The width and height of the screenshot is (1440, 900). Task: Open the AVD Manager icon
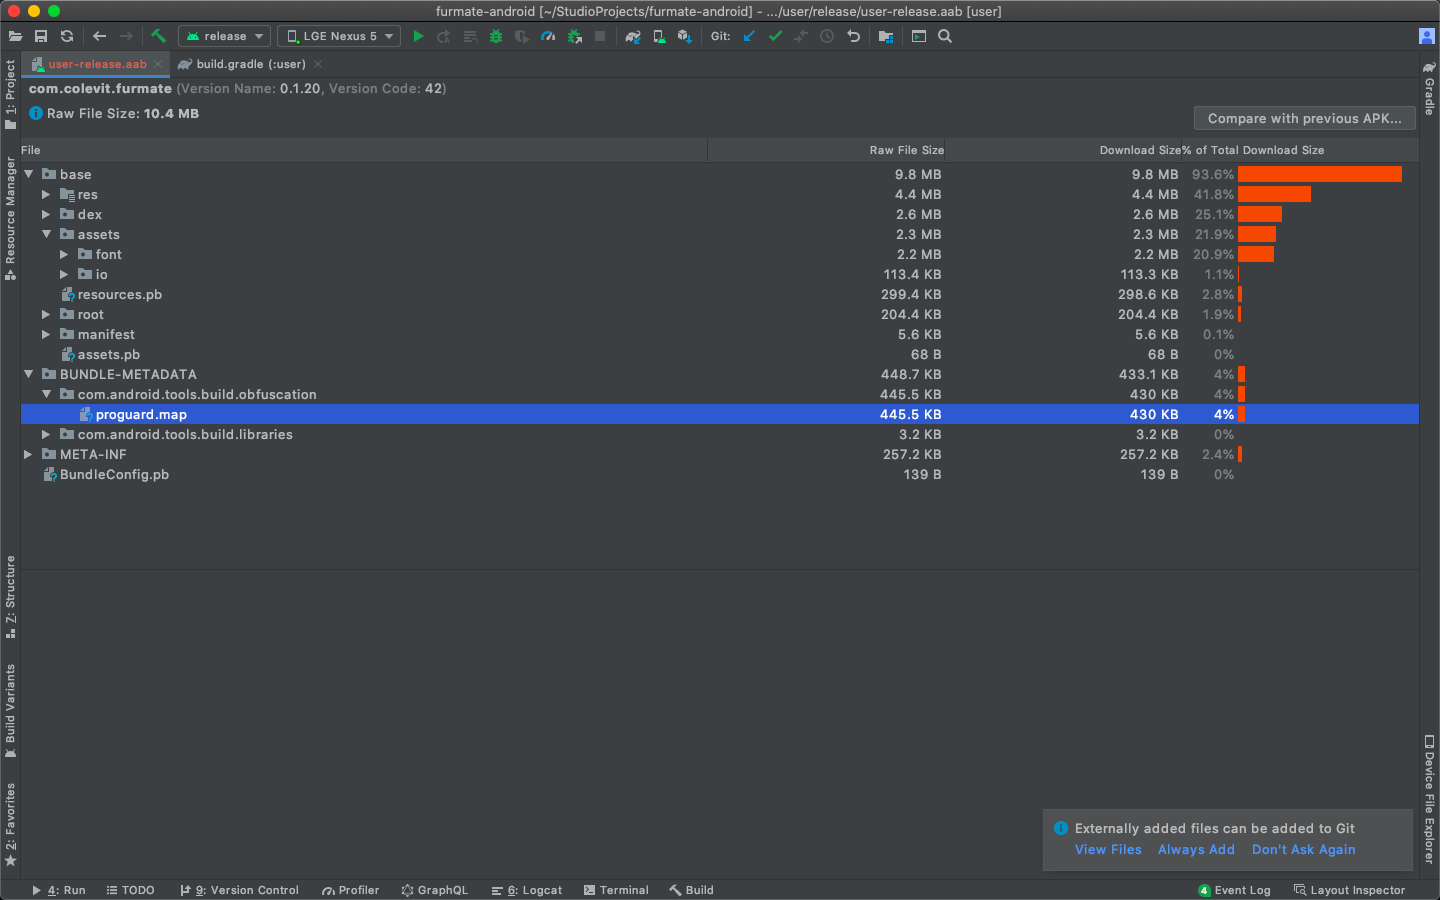[659, 36]
